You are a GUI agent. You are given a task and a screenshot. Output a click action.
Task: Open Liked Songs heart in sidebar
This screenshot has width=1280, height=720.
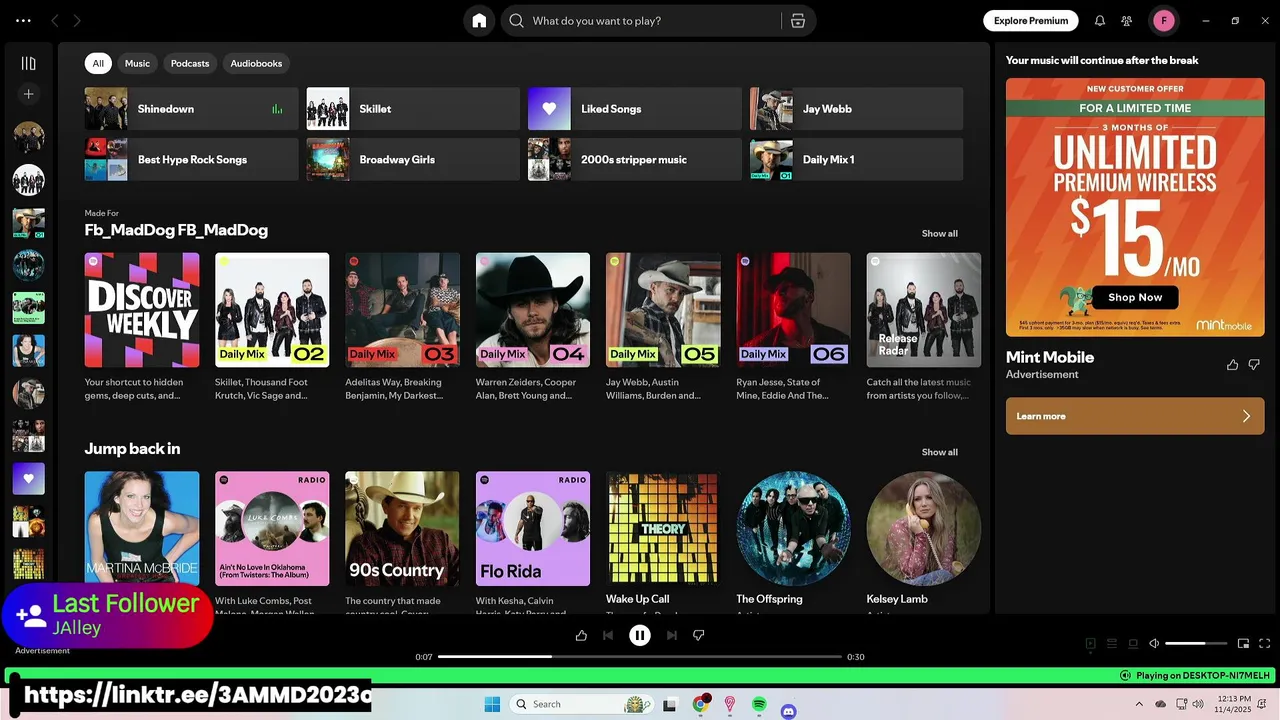(28, 478)
